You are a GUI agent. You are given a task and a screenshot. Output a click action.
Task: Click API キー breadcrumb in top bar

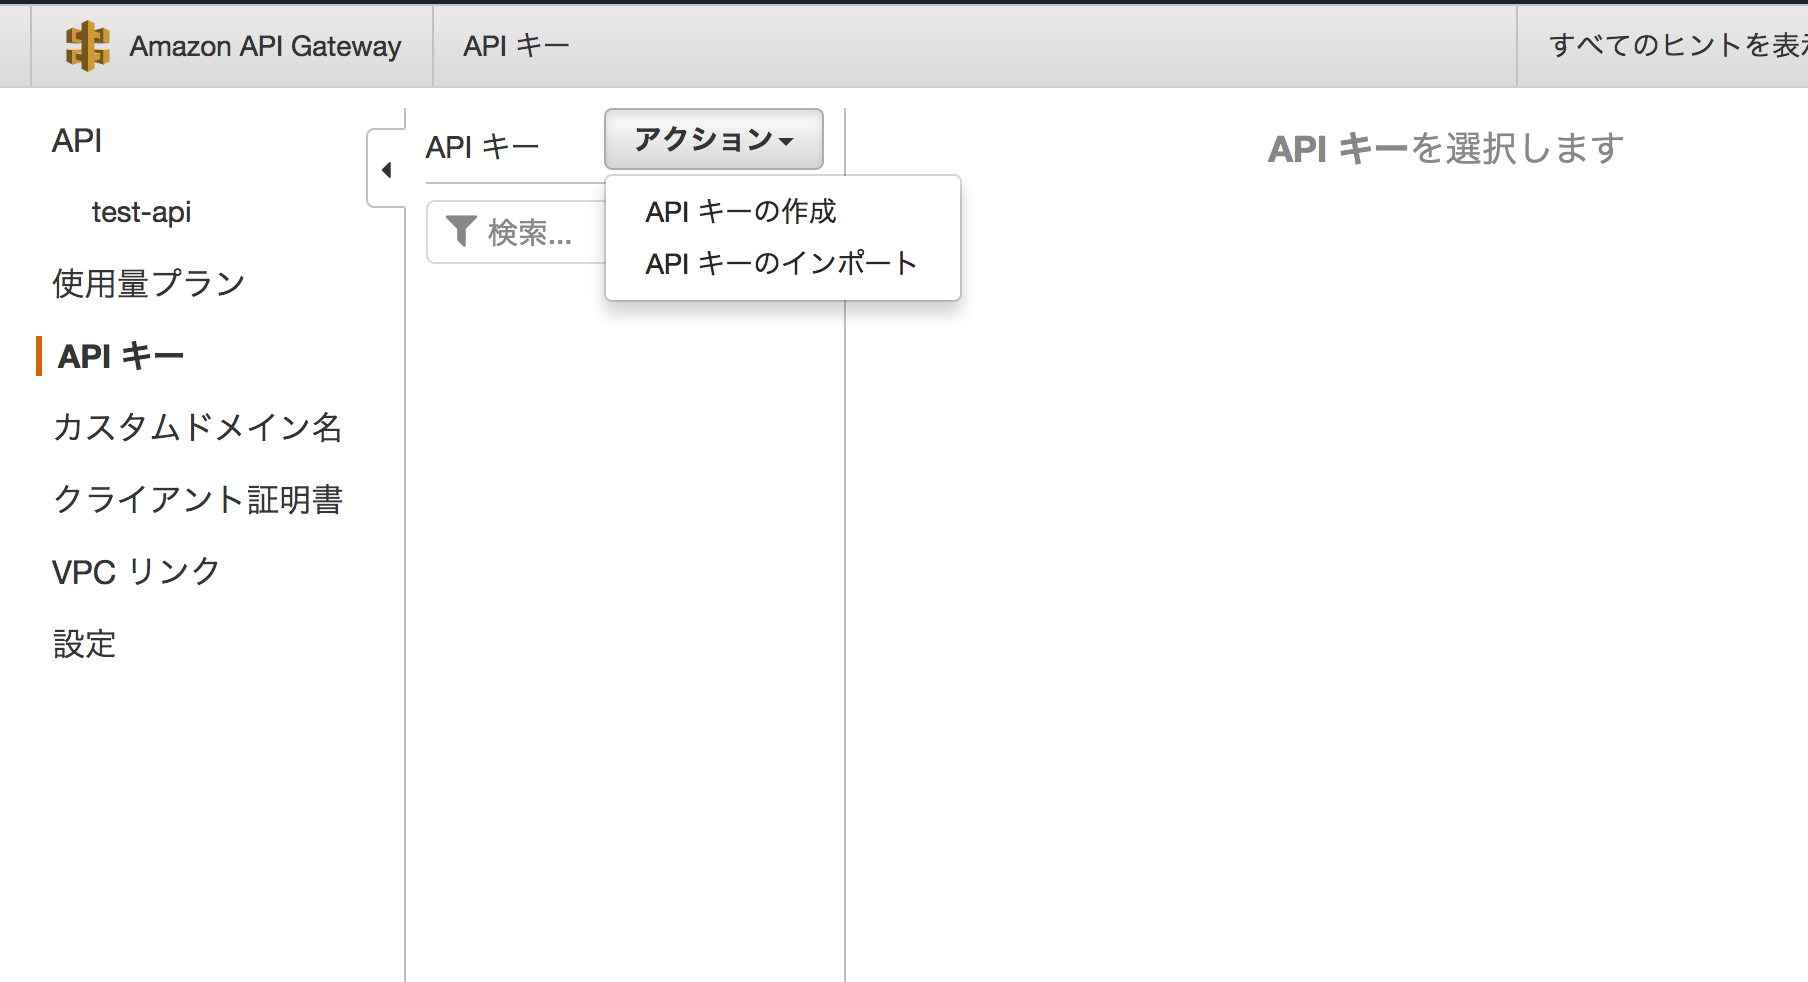point(516,46)
